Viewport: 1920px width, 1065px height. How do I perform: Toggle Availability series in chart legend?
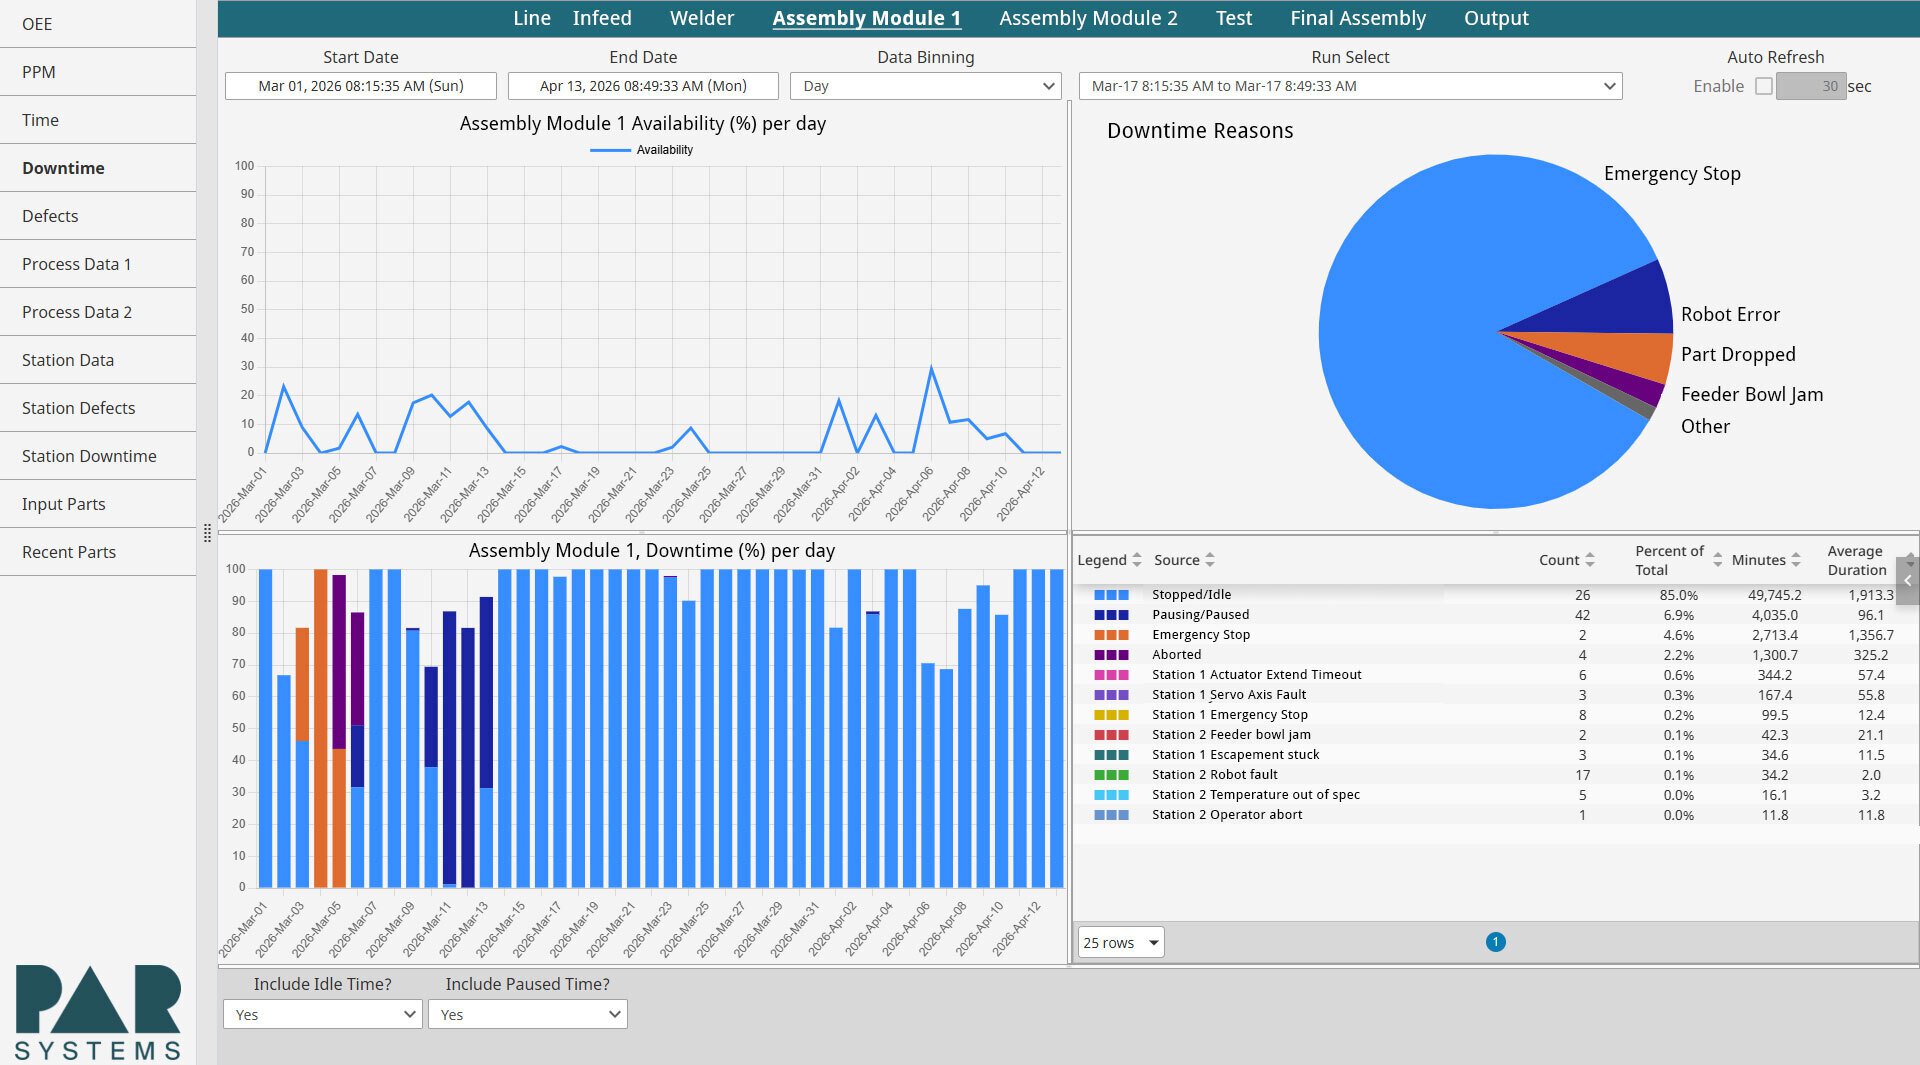(642, 150)
